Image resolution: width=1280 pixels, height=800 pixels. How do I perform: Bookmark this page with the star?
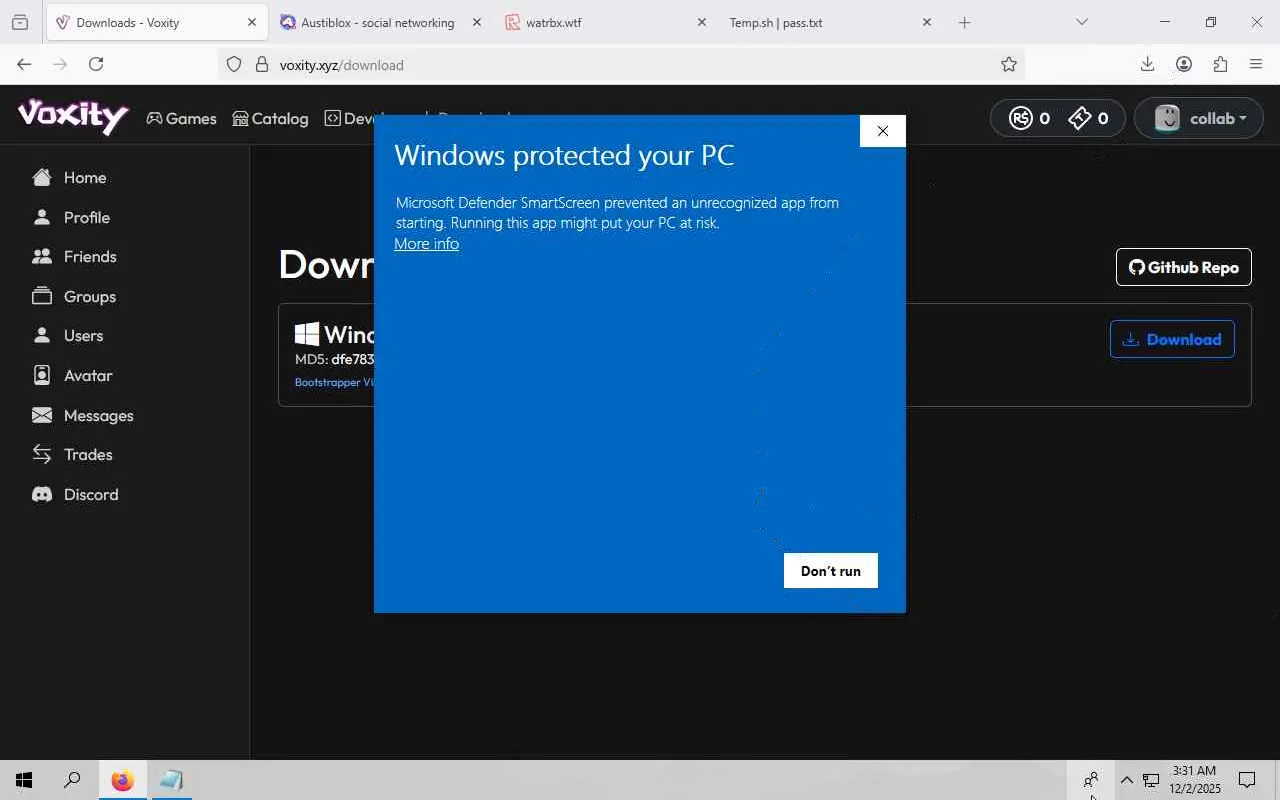(1009, 64)
